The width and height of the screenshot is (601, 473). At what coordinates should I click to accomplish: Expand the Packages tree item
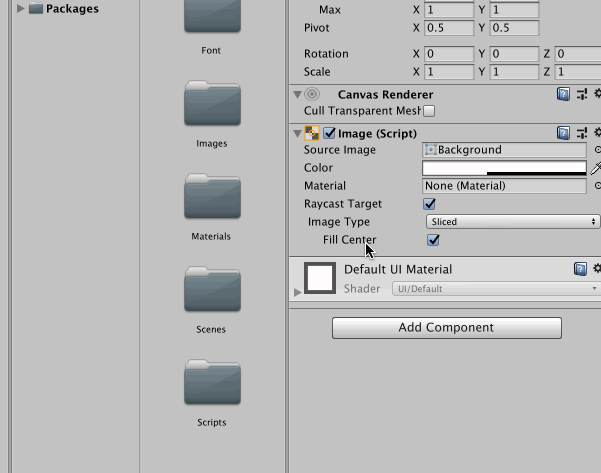click(x=20, y=9)
